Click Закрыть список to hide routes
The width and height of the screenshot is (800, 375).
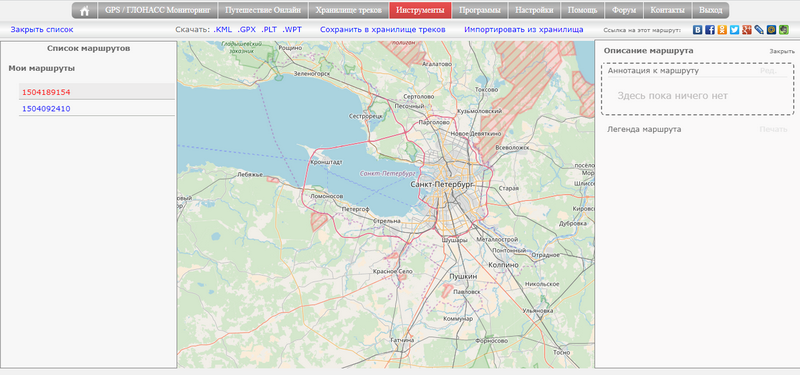coord(42,30)
